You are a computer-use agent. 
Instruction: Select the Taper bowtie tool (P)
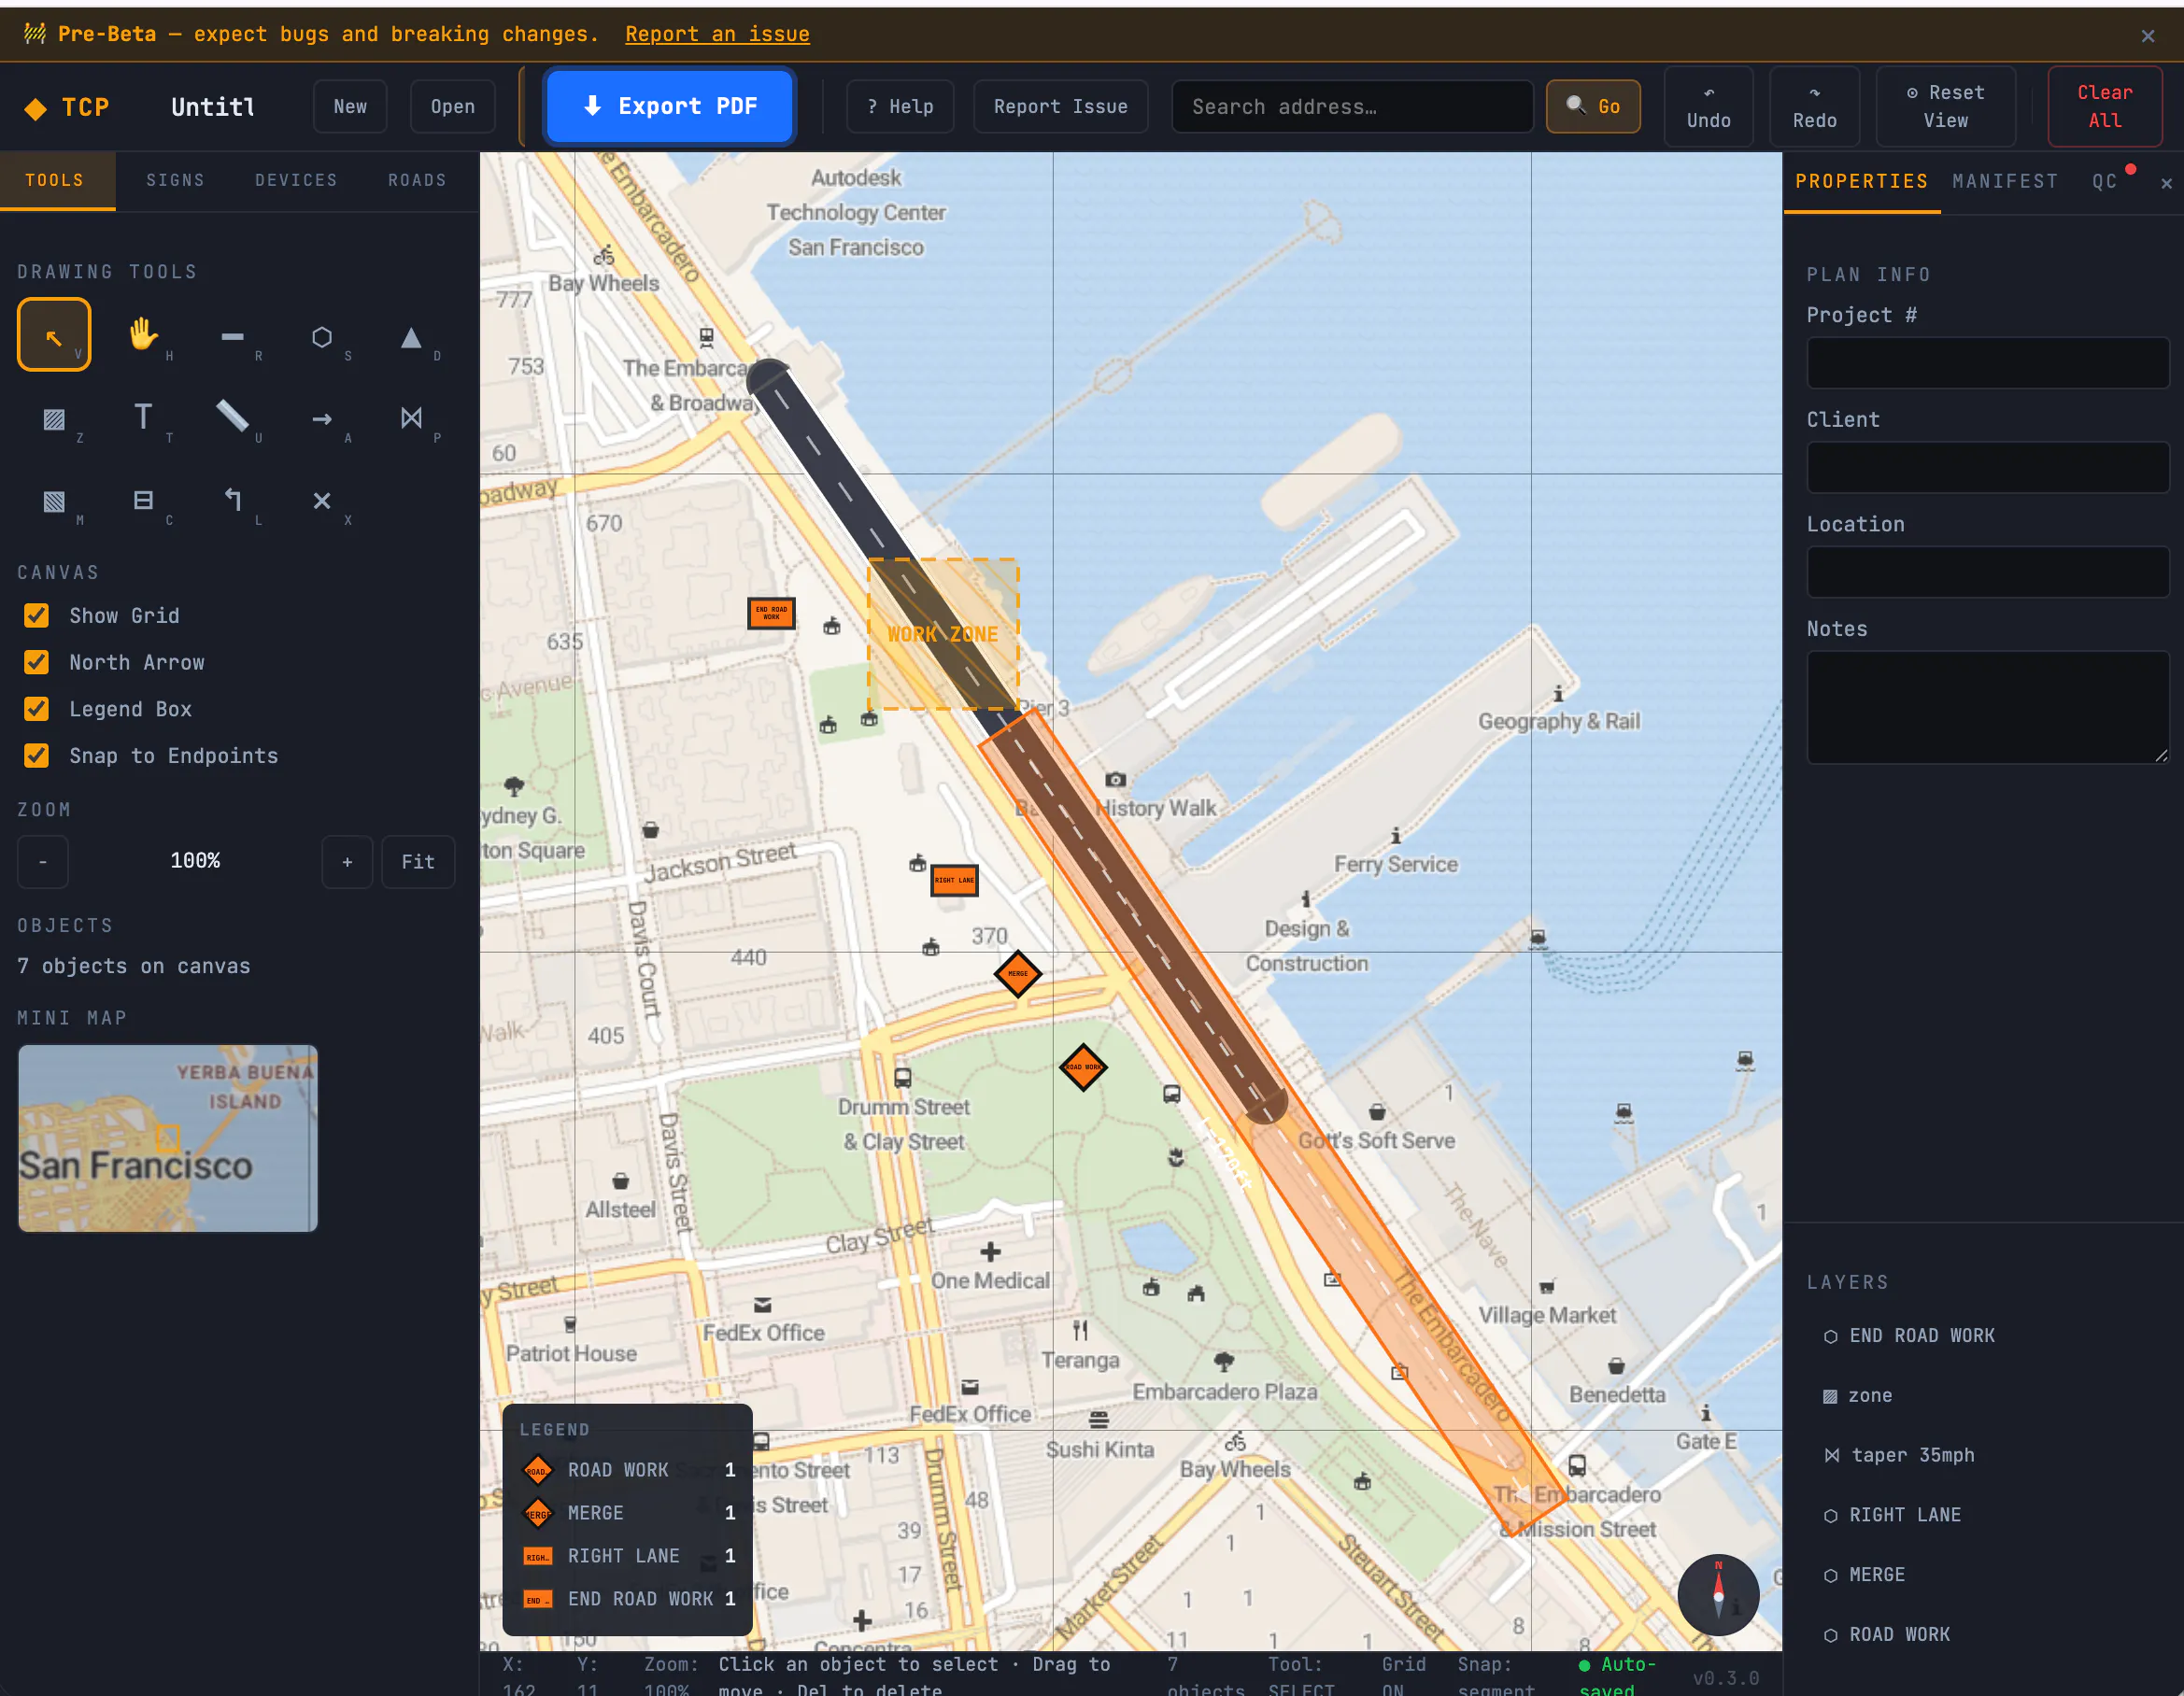tap(410, 418)
